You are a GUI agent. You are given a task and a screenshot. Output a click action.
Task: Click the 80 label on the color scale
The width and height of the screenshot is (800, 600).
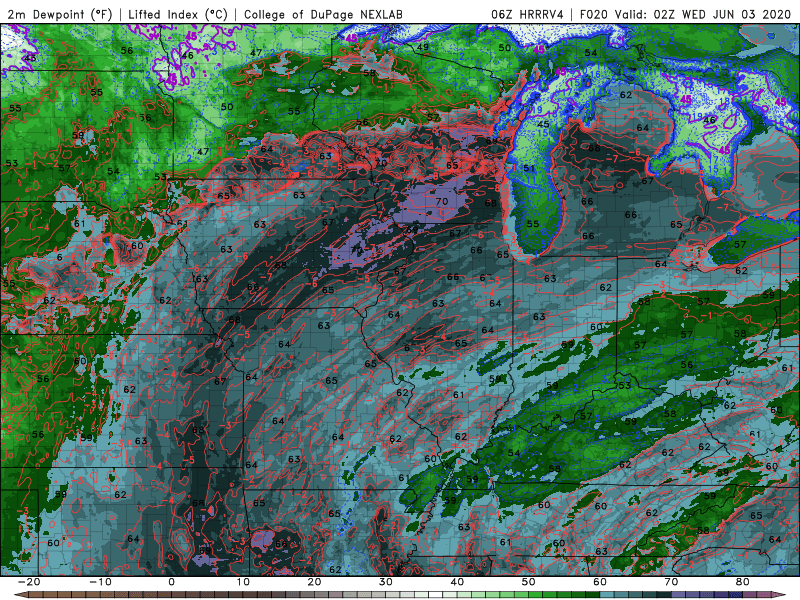pos(743,582)
